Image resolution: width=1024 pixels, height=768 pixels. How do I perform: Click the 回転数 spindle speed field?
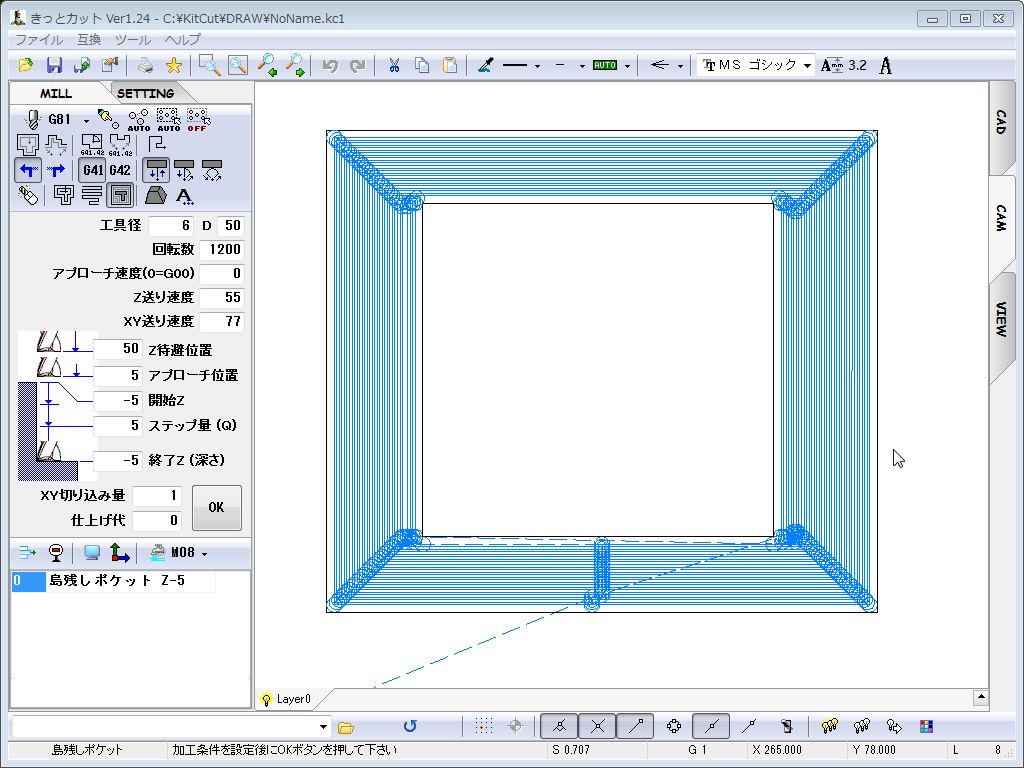point(222,249)
